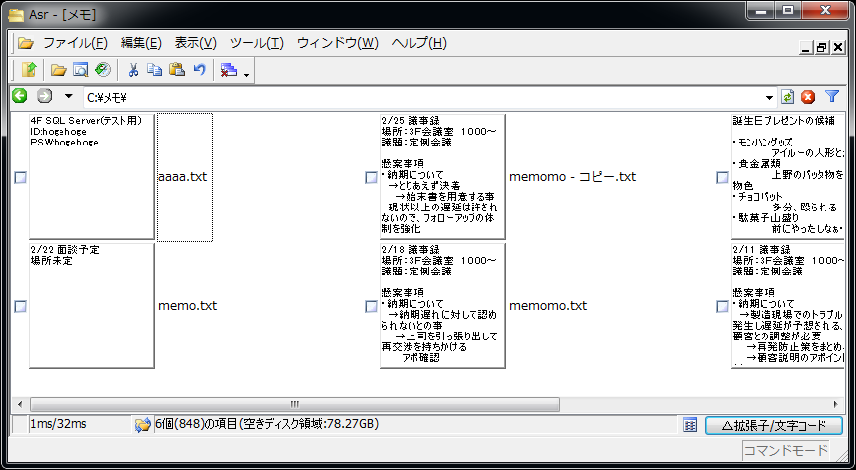Open the ツール(T) menu
Image resolution: width=856 pixels, height=470 pixels.
(256, 43)
